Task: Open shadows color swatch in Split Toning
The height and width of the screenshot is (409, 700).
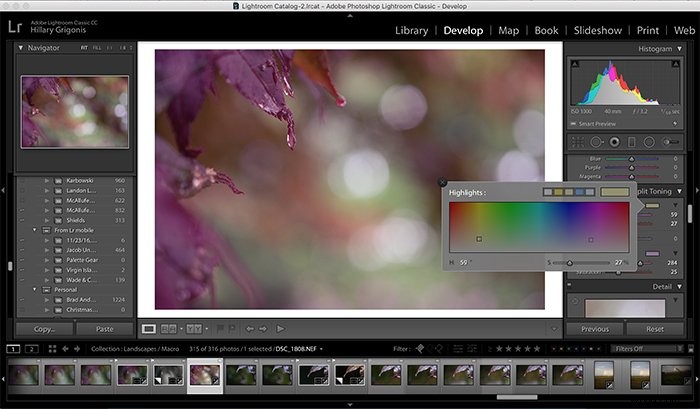Action: (652, 254)
